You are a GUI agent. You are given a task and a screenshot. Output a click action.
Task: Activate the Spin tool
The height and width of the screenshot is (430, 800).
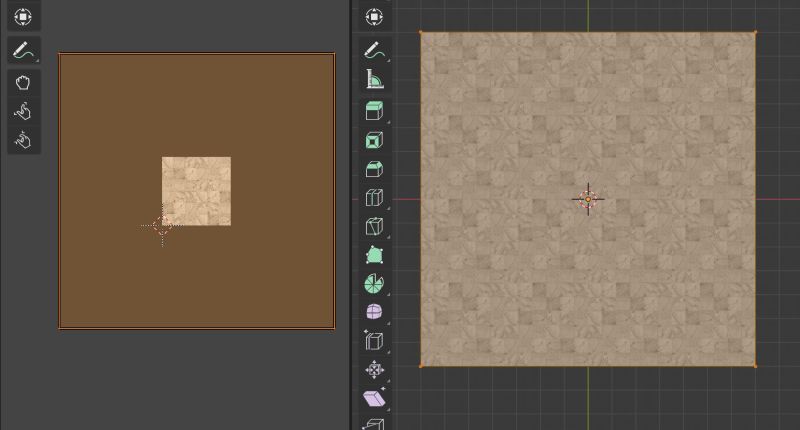tap(374, 284)
